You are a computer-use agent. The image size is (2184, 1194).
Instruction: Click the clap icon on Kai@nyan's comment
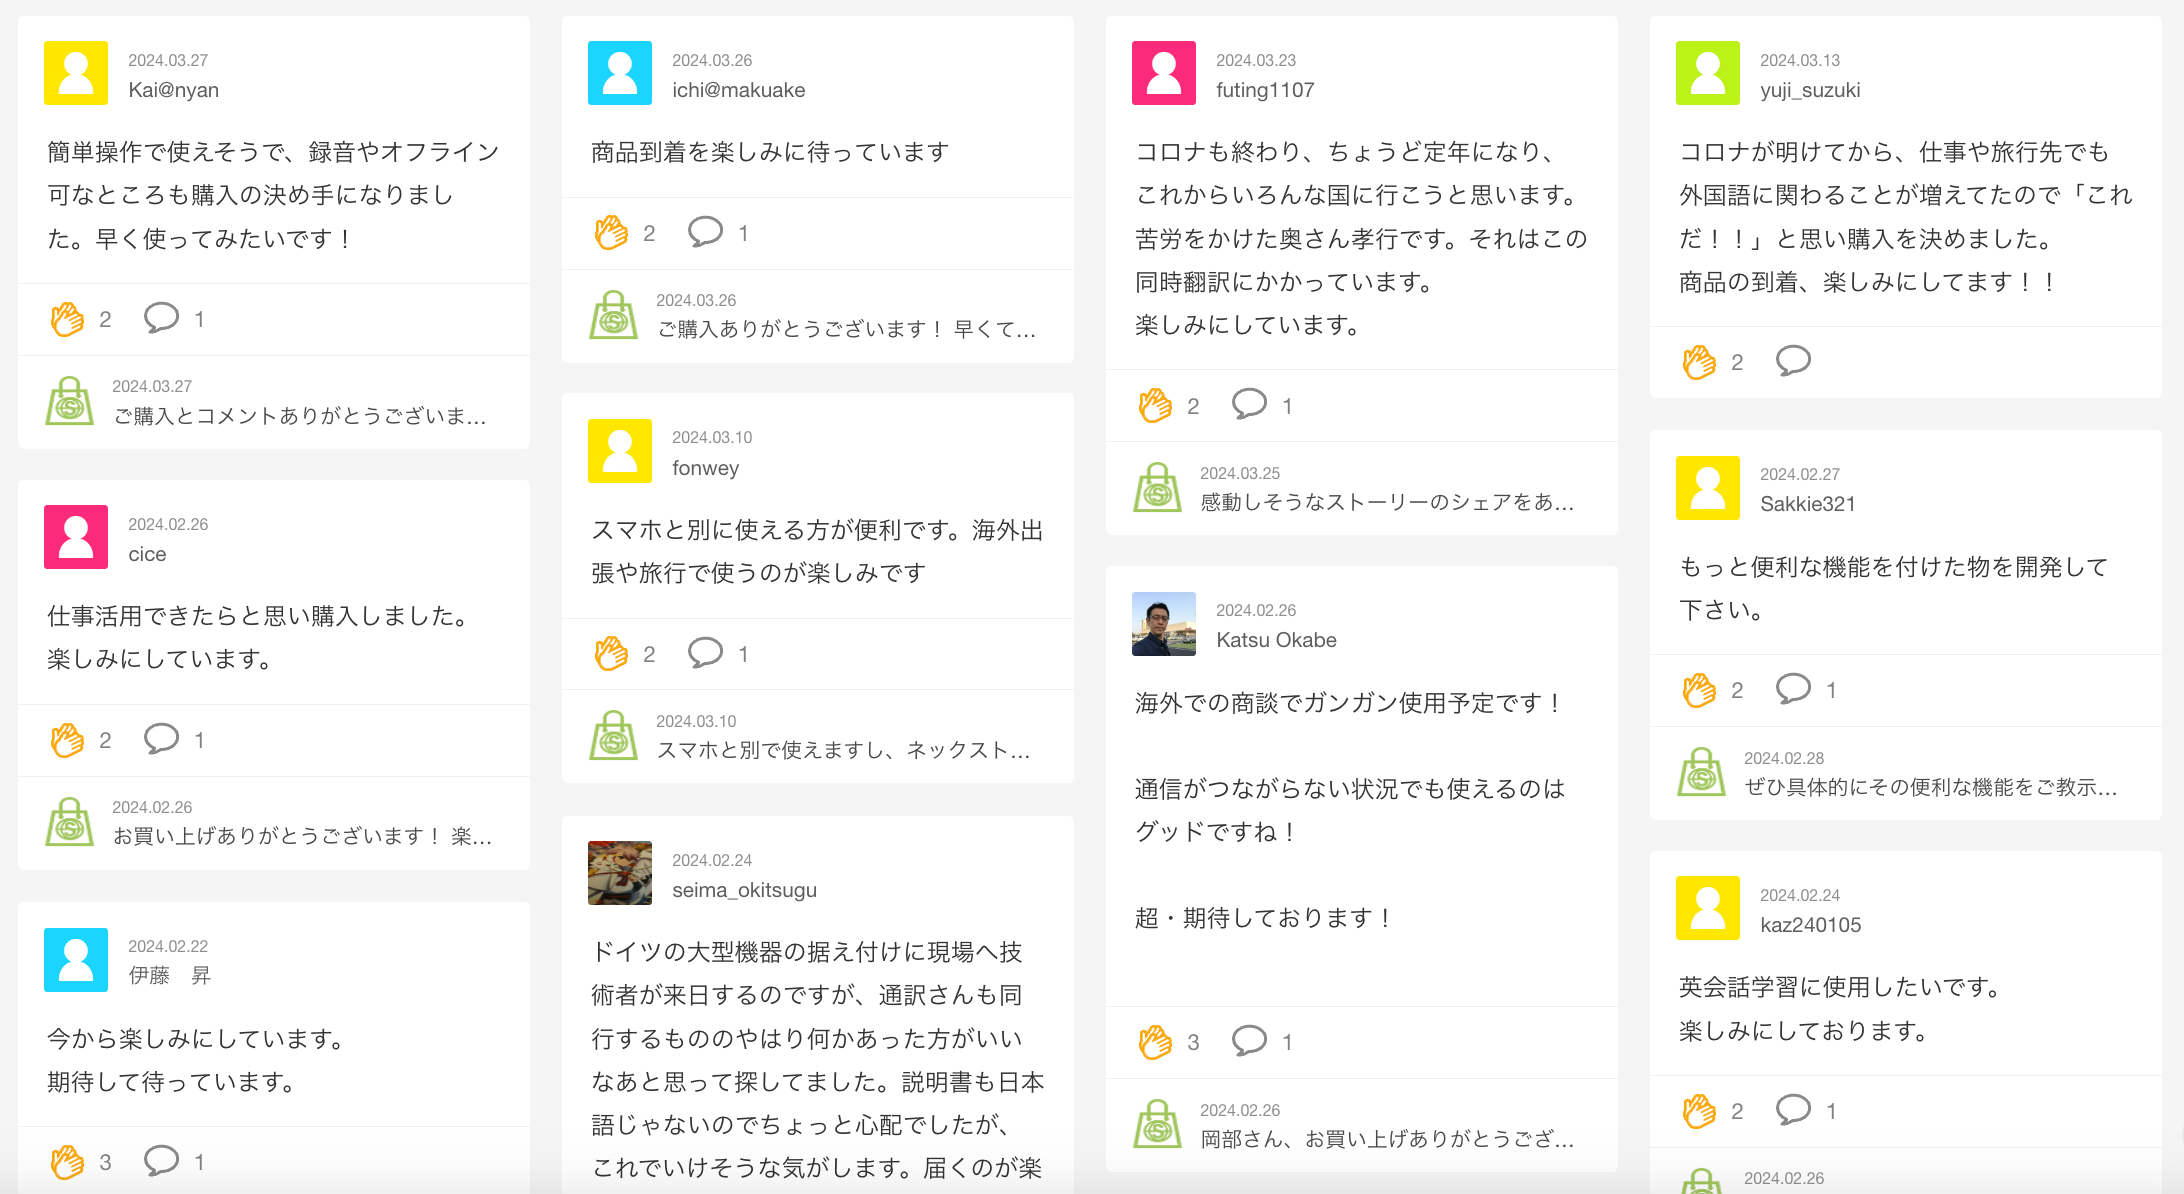coord(68,320)
